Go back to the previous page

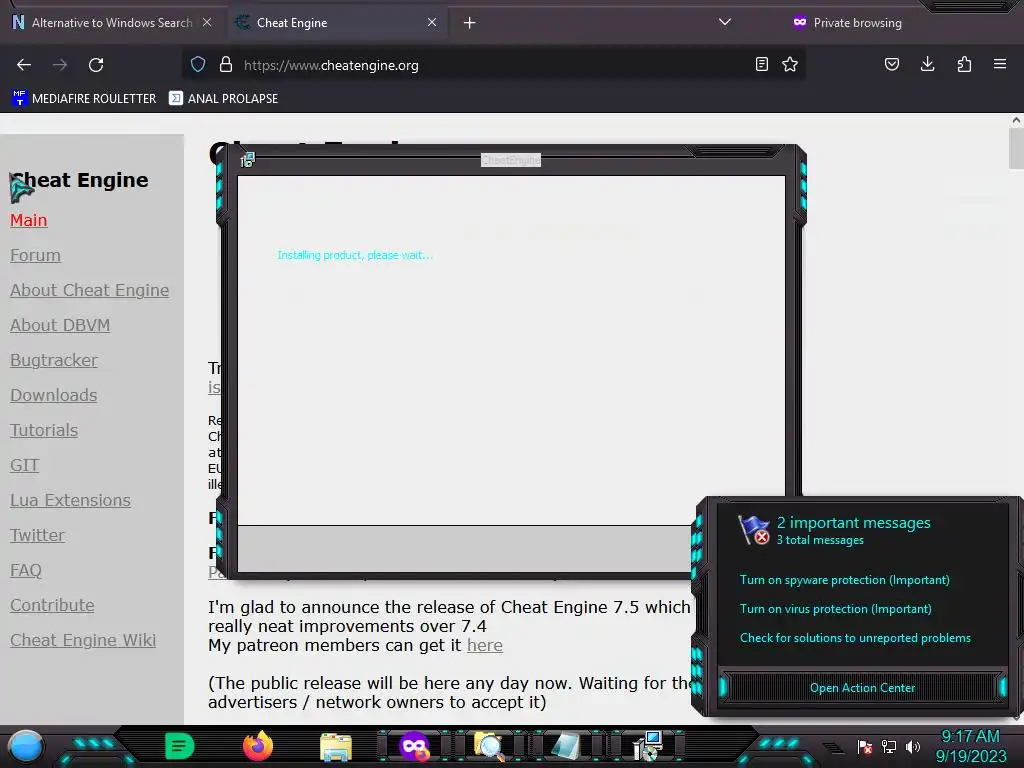pyautogui.click(x=24, y=65)
